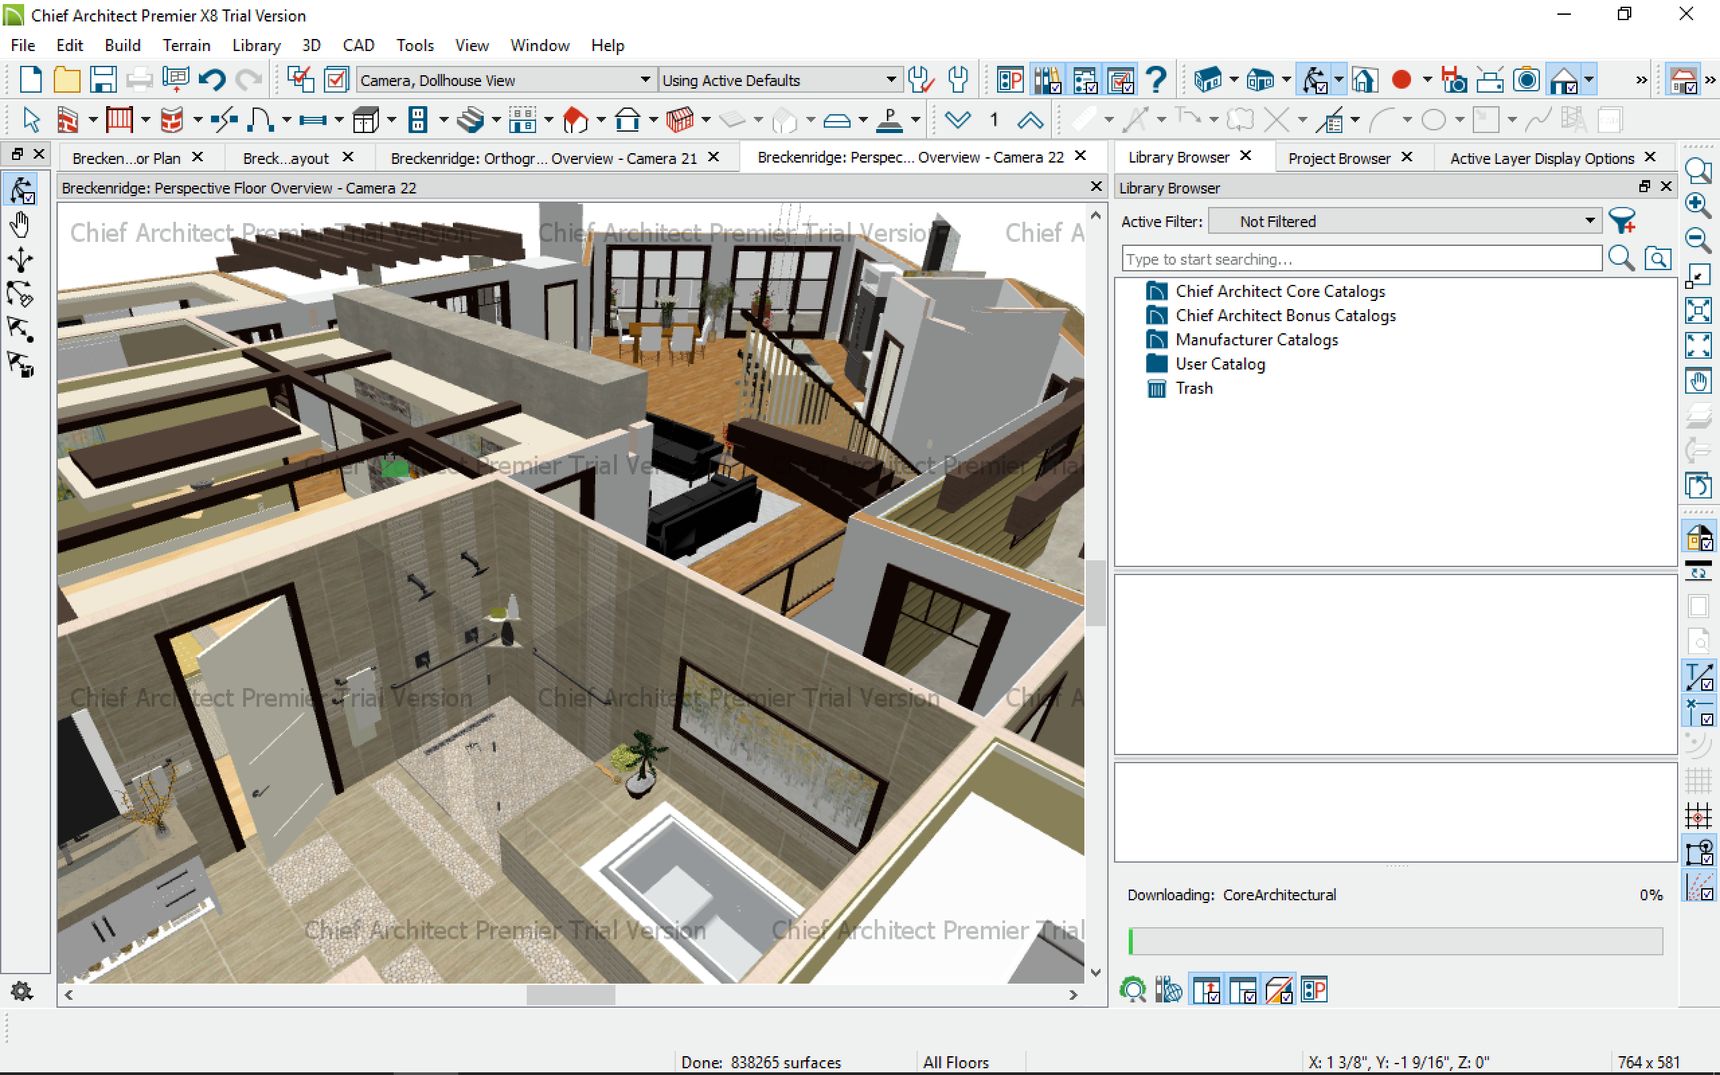1720x1075 pixels.
Task: Close the Camera 22 view tab
Action: pos(1080,156)
